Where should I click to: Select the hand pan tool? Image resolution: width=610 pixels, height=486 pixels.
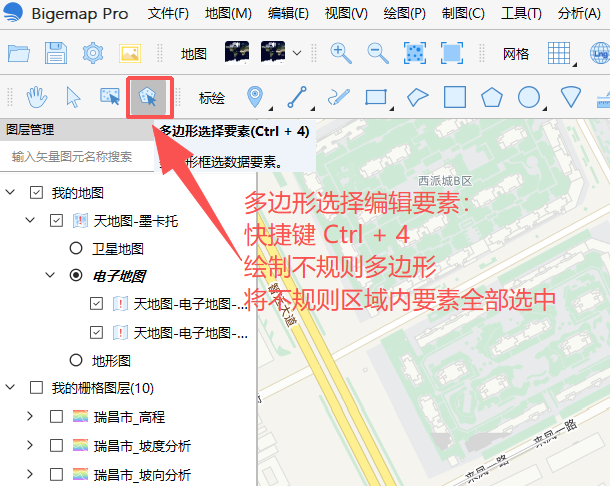pos(37,97)
